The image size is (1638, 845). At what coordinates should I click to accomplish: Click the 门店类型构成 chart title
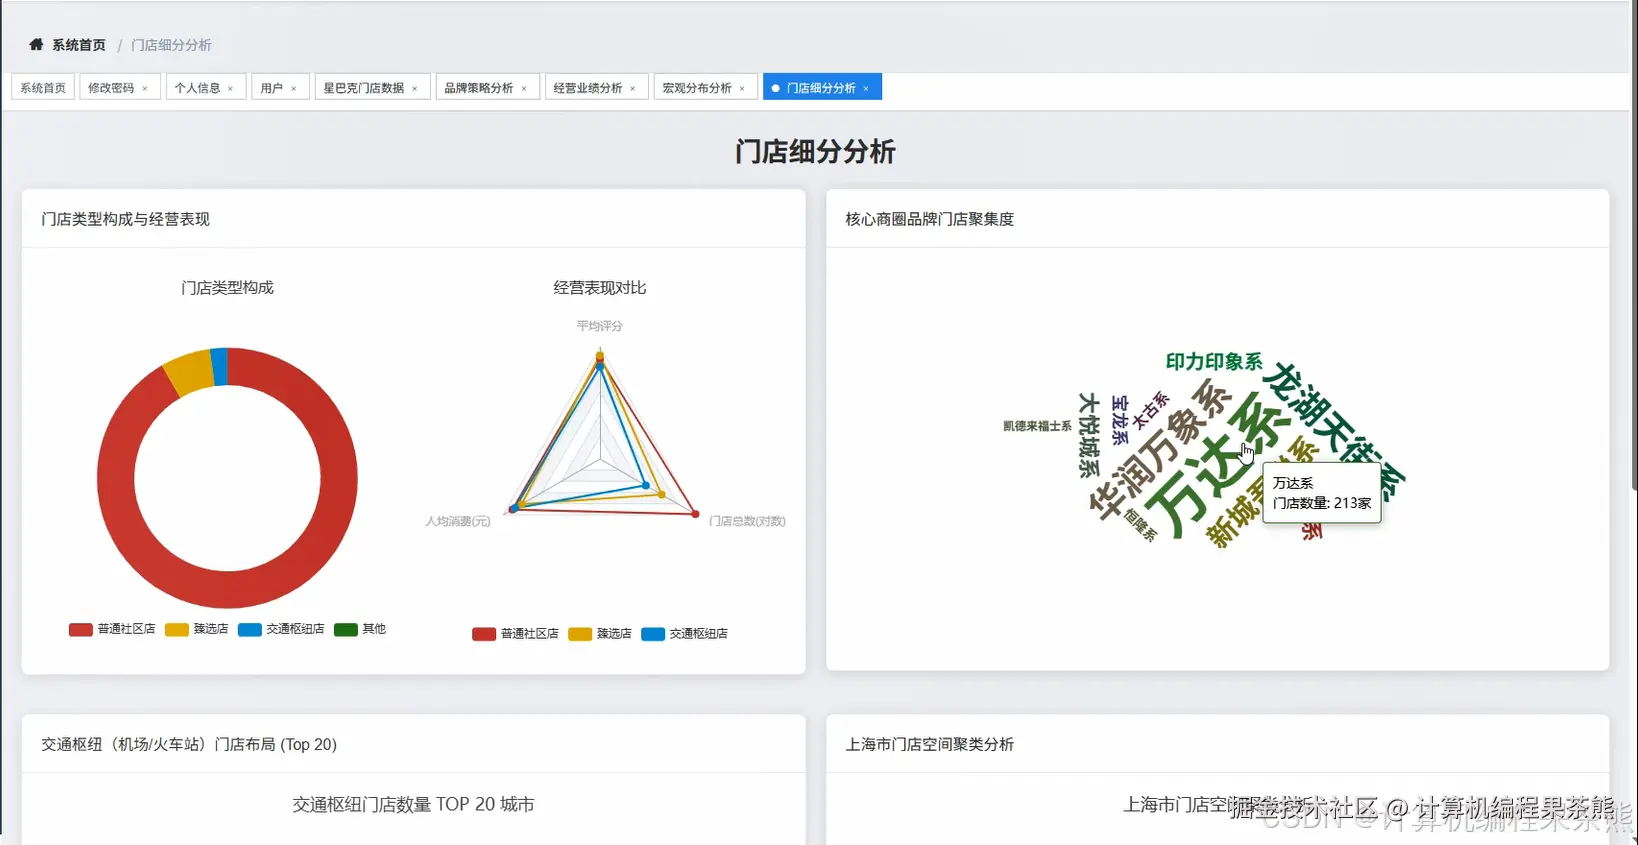(227, 288)
